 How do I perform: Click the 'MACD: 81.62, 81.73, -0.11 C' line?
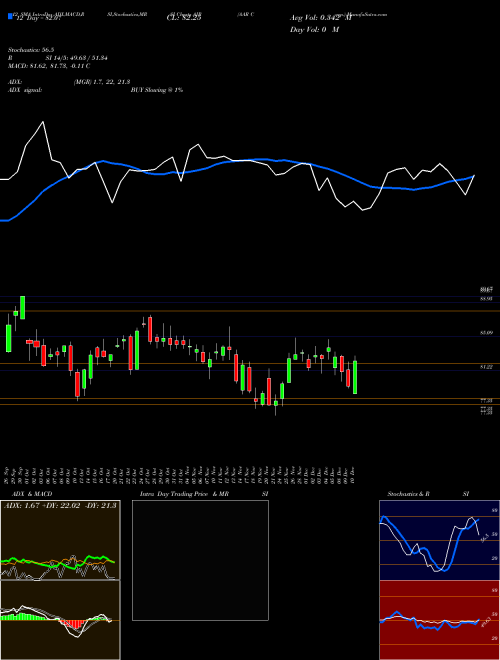coord(49,66)
